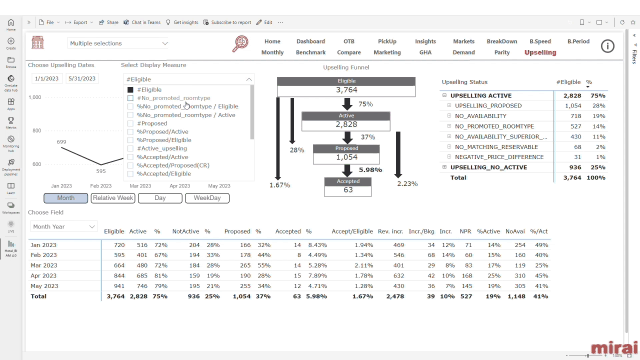Go to the PickUp page
640x360 pixels.
(387, 41)
